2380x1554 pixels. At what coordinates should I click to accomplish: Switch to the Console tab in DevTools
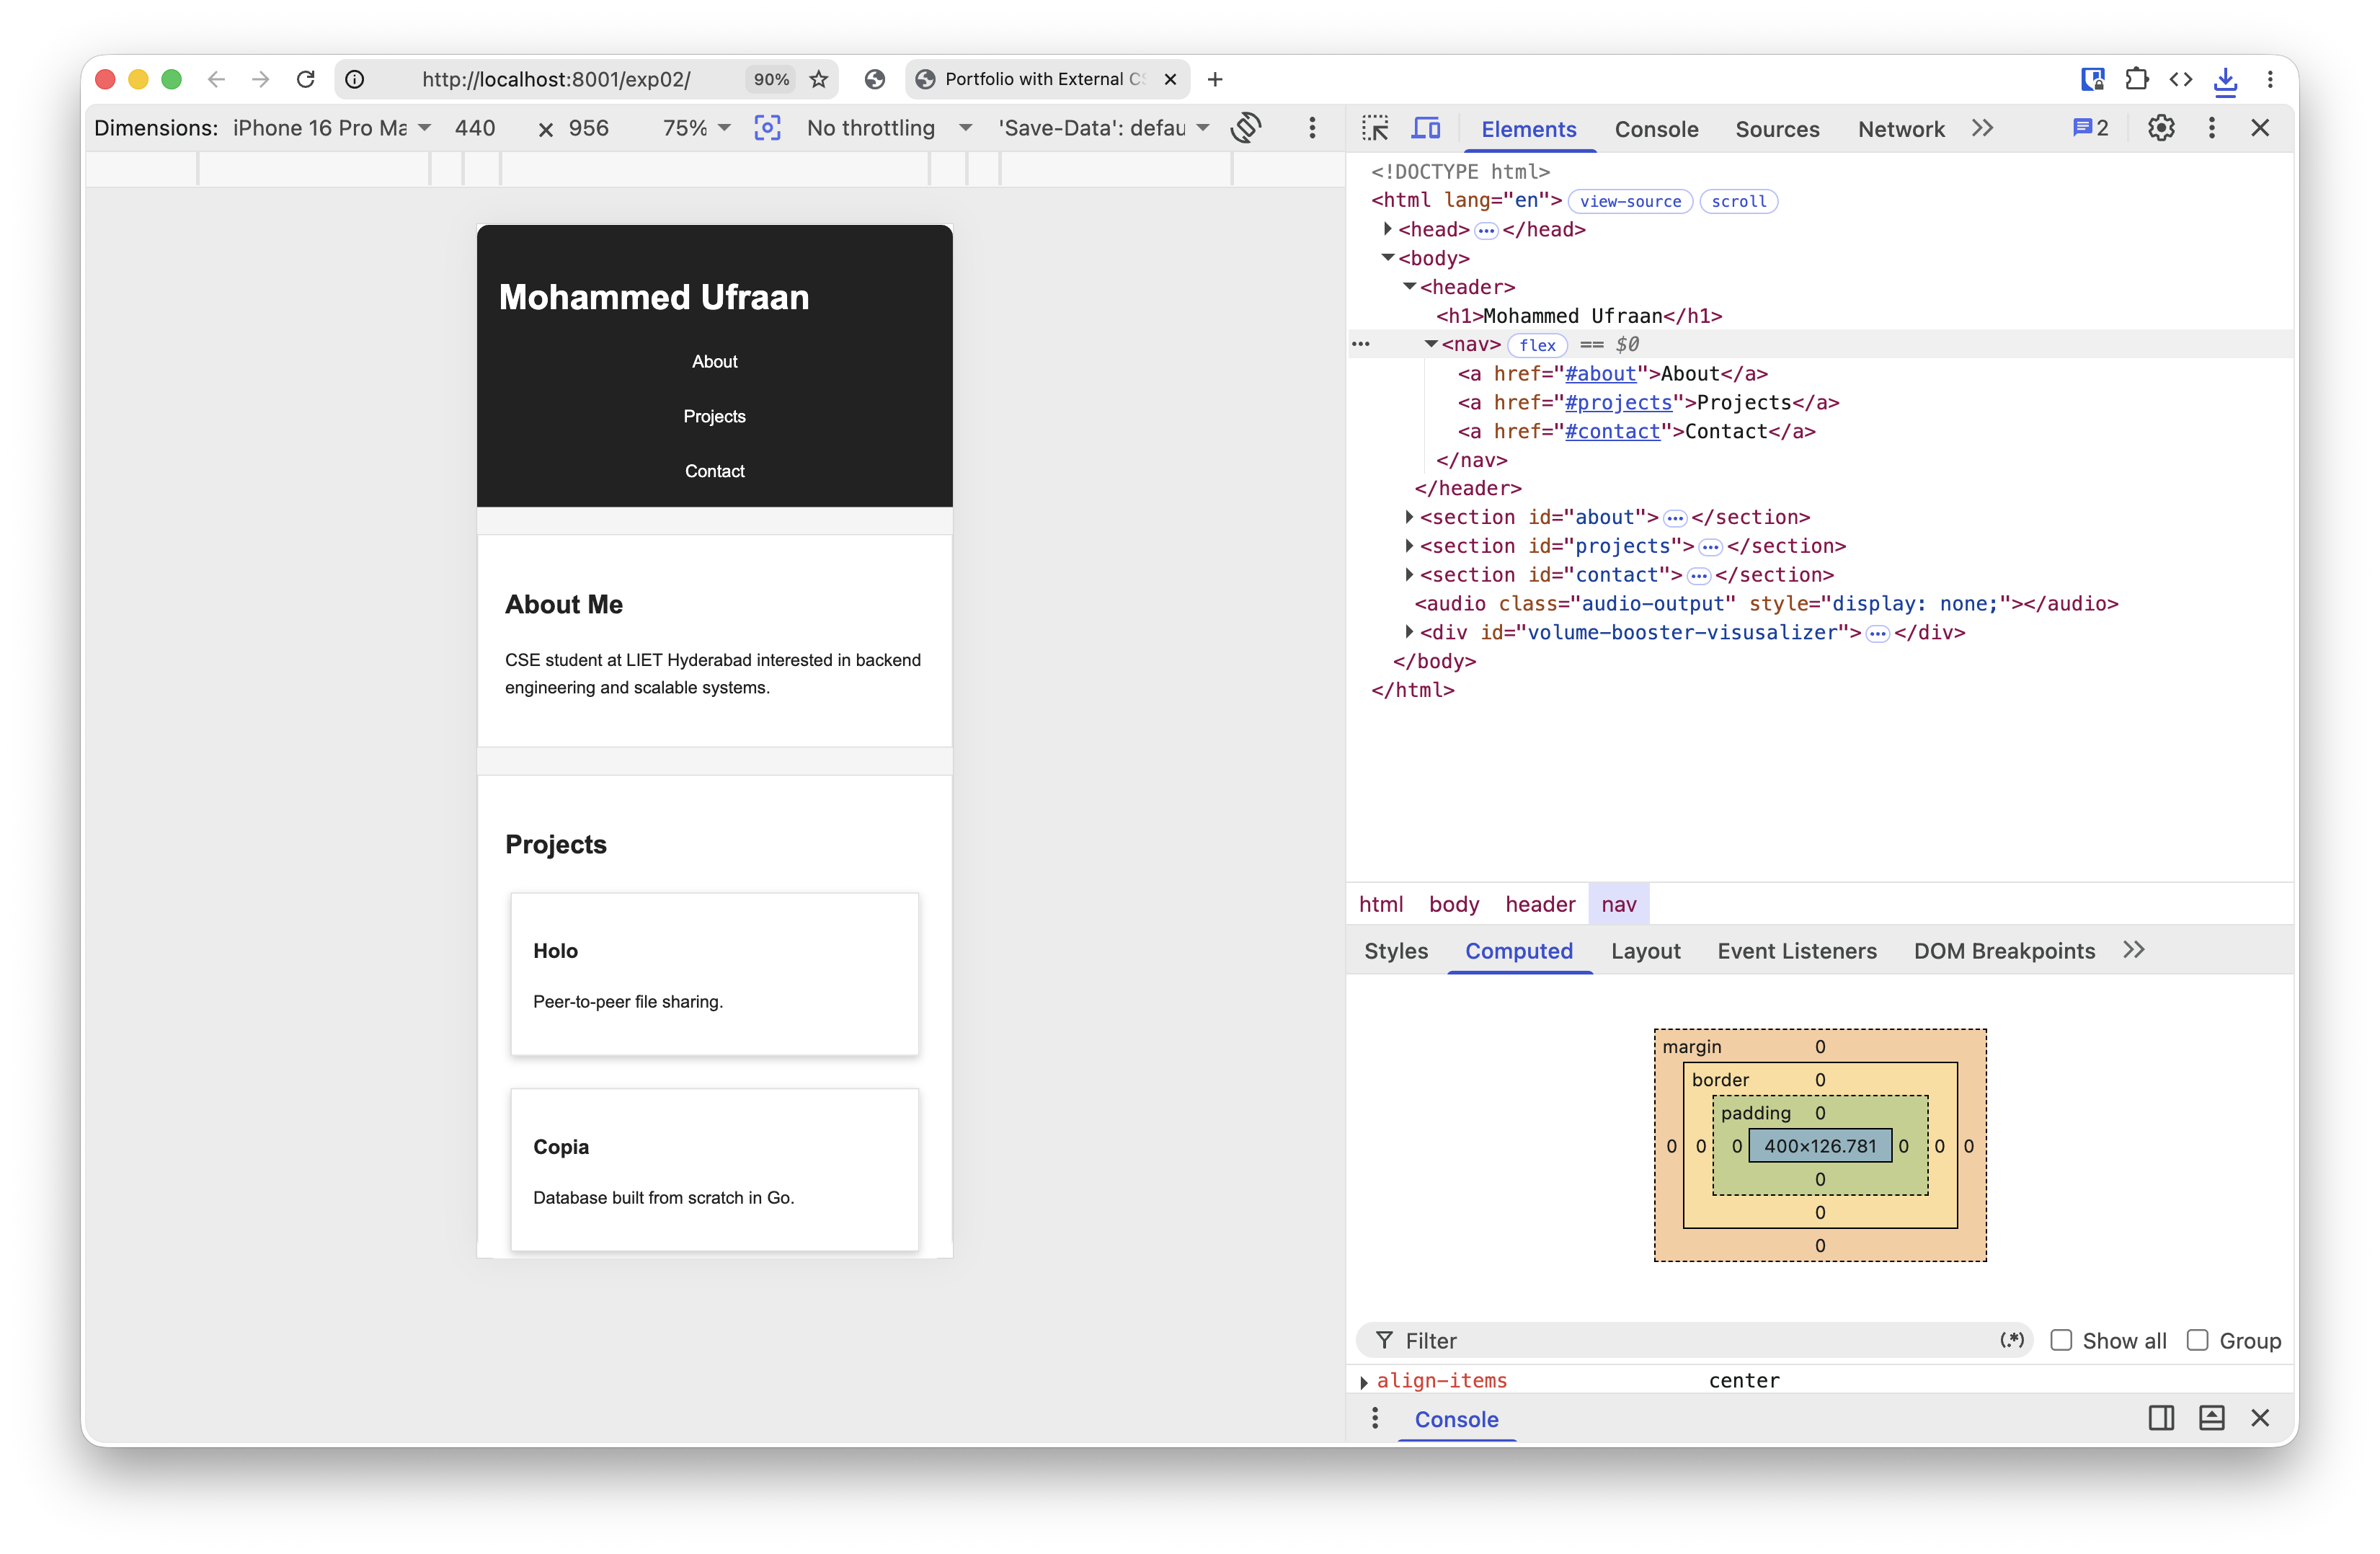click(1656, 129)
